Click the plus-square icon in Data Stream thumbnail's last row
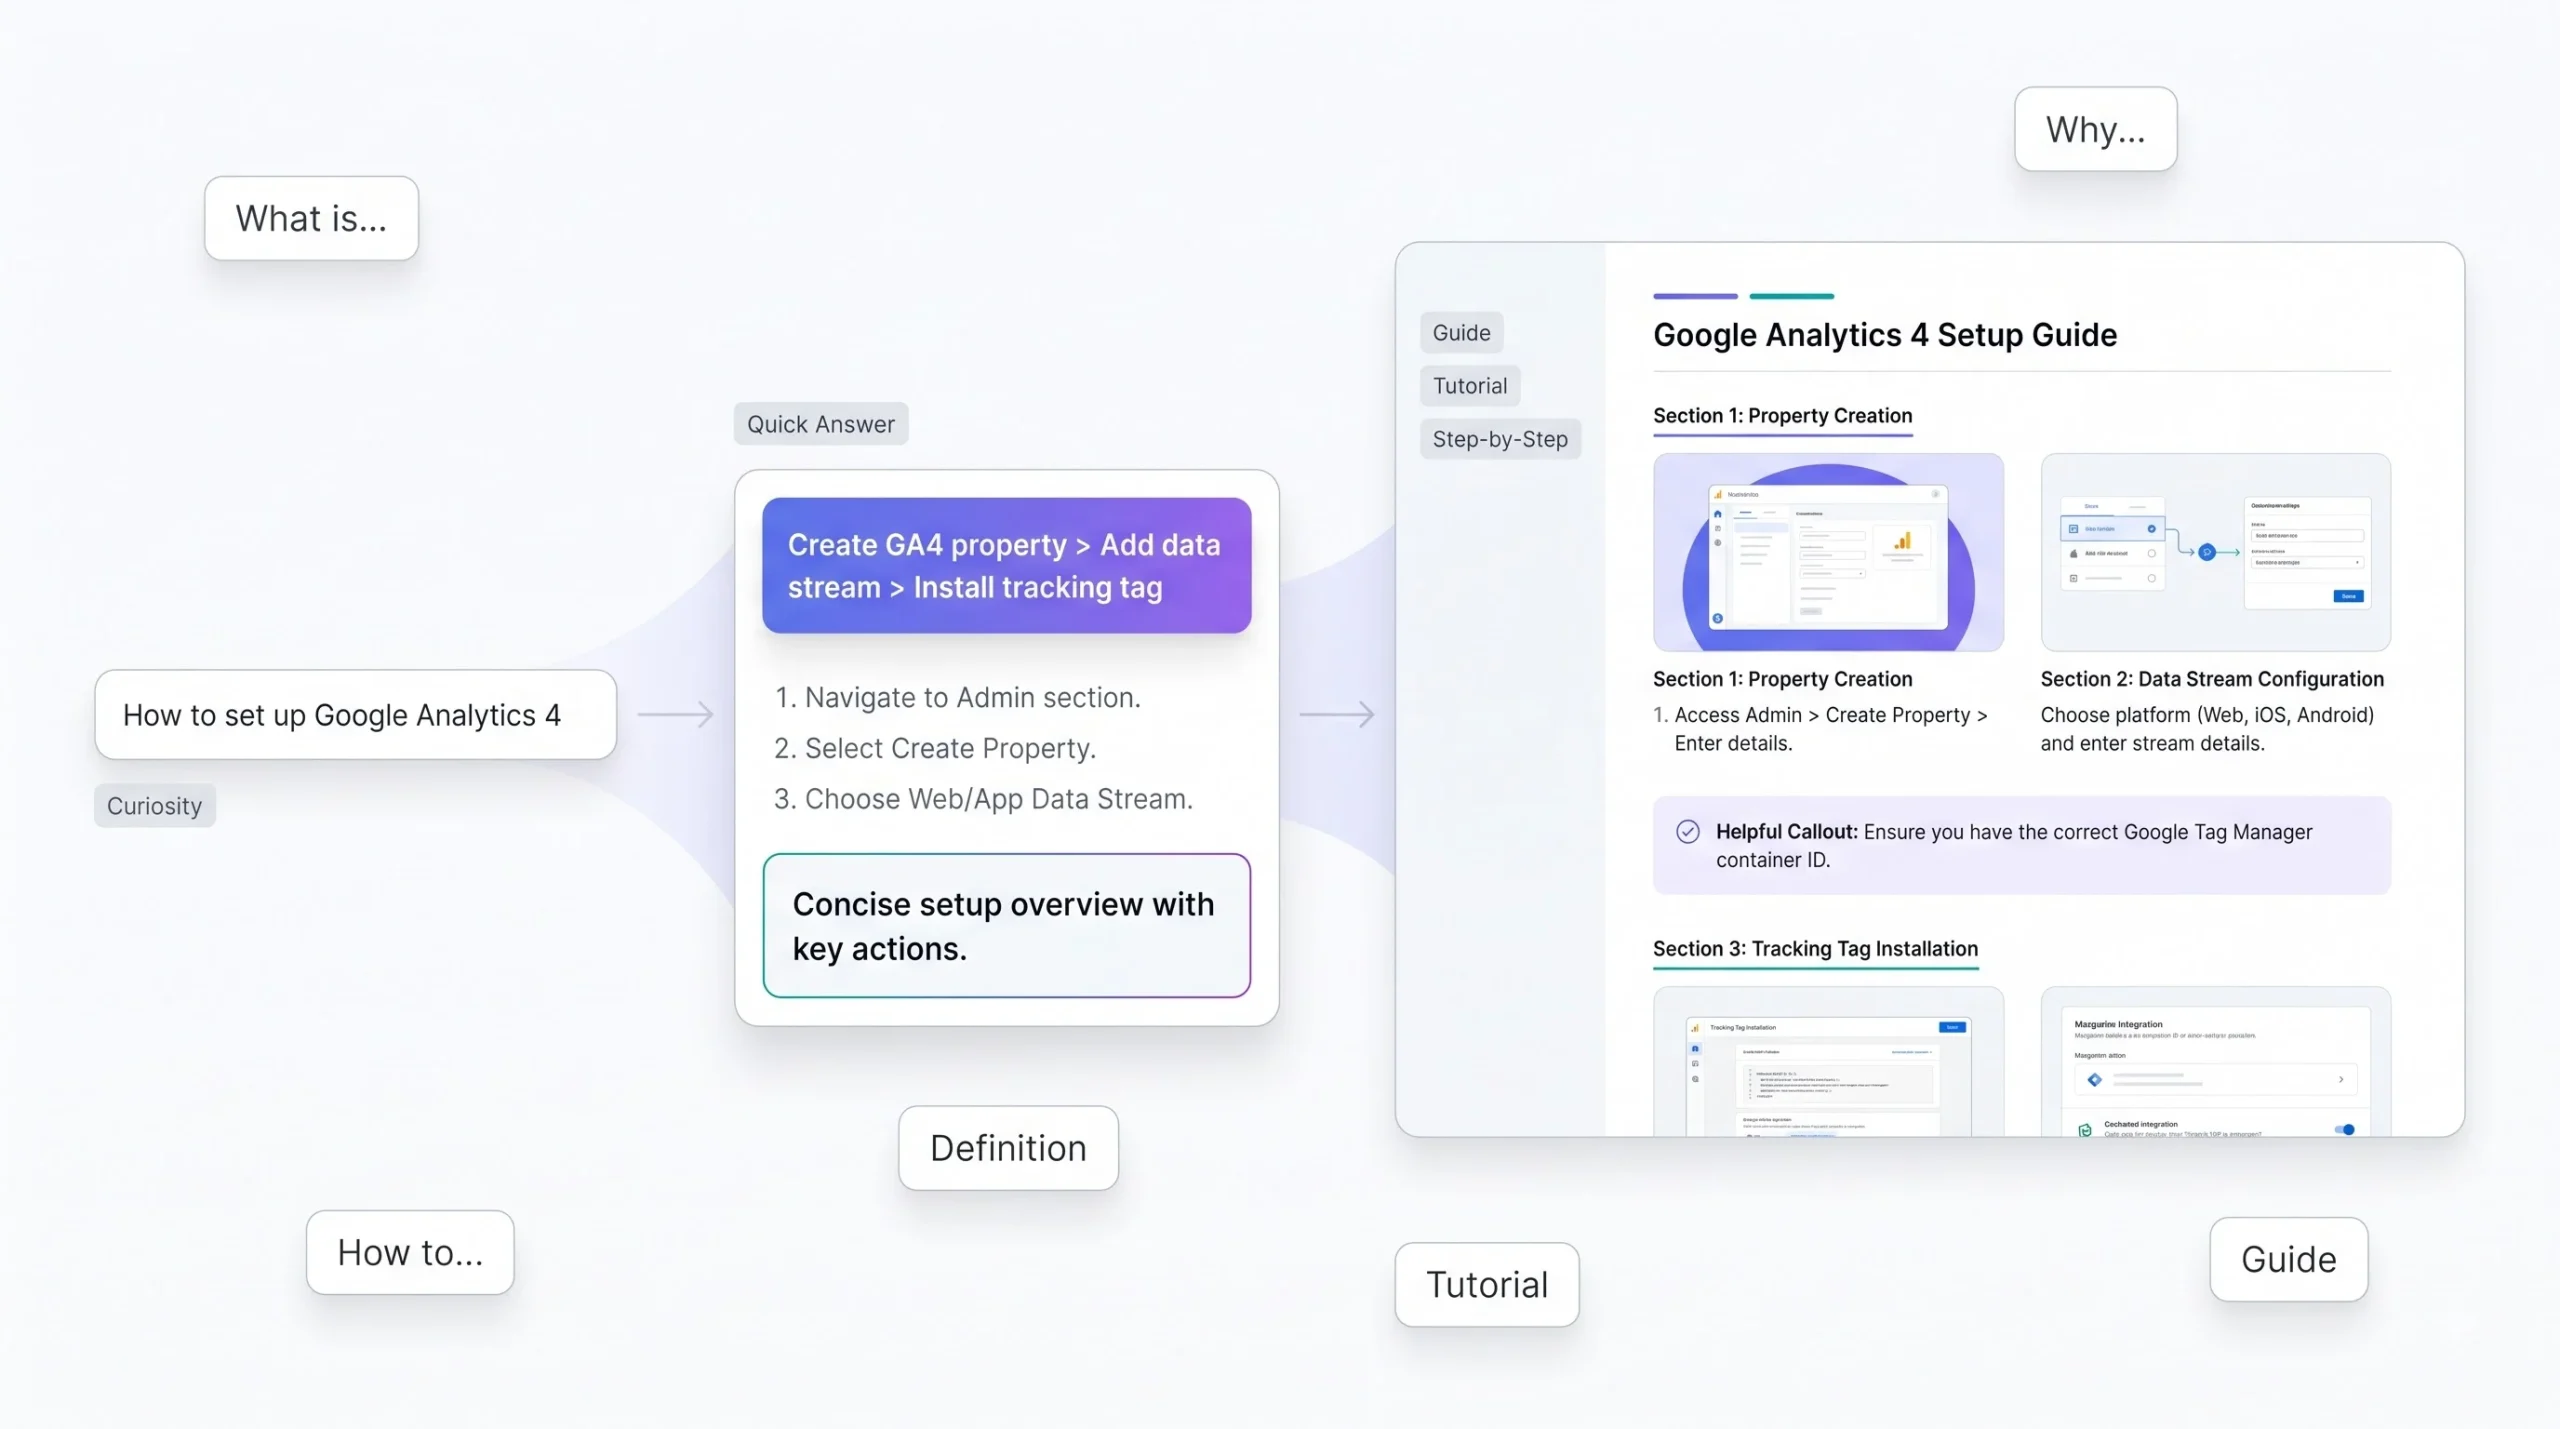This screenshot has width=2560, height=1429. pos(2074,578)
